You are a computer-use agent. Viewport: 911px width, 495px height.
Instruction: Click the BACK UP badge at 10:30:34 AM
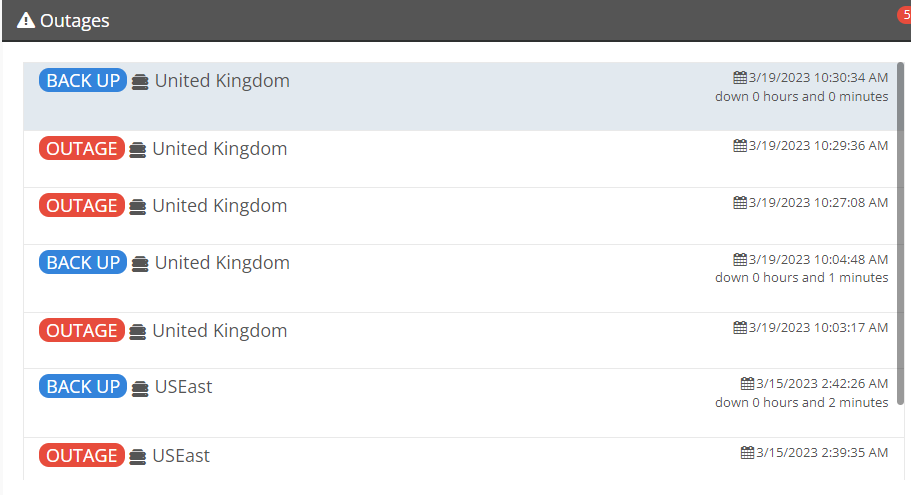click(x=83, y=80)
